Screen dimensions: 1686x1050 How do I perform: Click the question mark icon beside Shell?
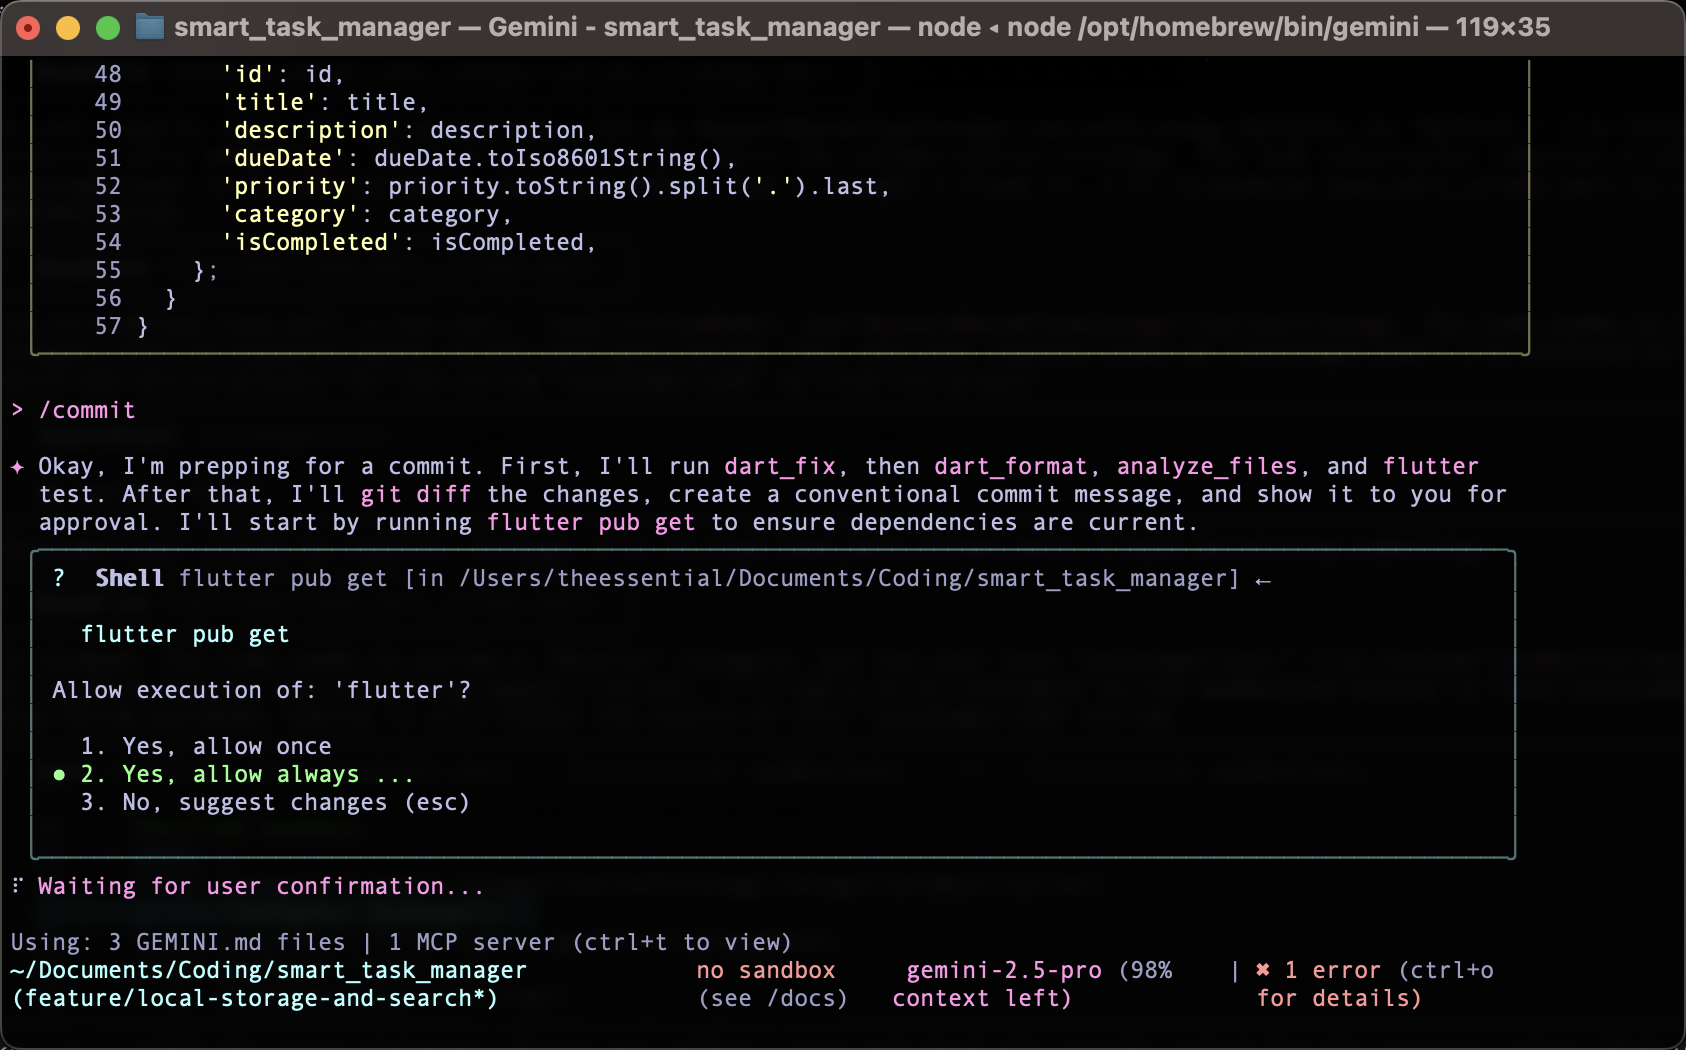[59, 578]
